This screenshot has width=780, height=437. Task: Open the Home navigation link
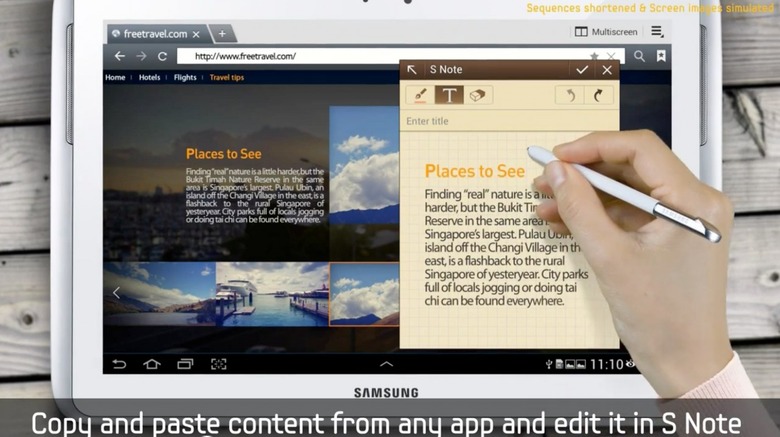point(115,77)
